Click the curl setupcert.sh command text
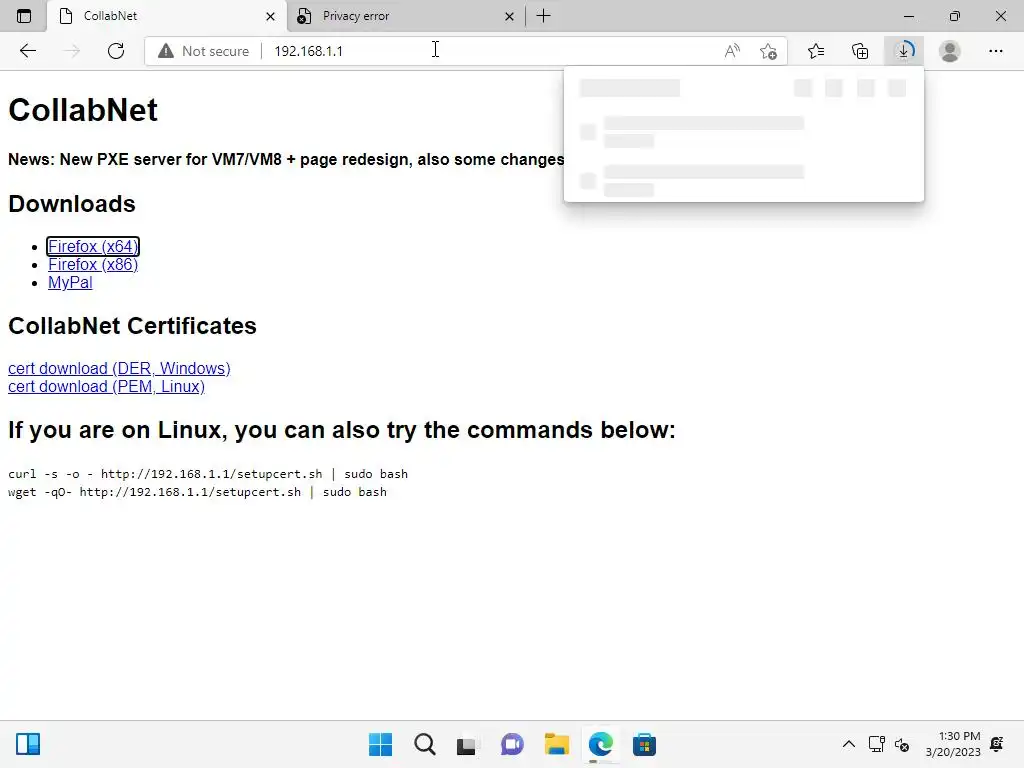This screenshot has height=768, width=1024. pyautogui.click(x=208, y=474)
